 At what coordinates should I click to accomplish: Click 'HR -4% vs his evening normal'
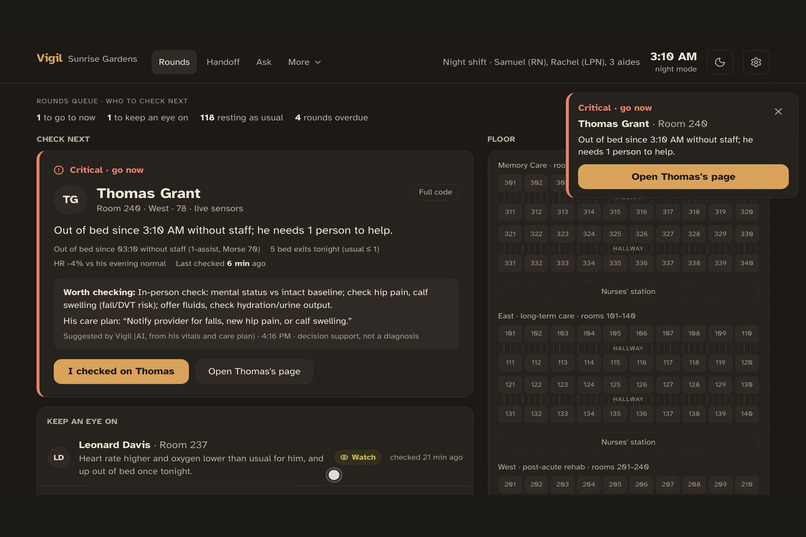coord(110,264)
